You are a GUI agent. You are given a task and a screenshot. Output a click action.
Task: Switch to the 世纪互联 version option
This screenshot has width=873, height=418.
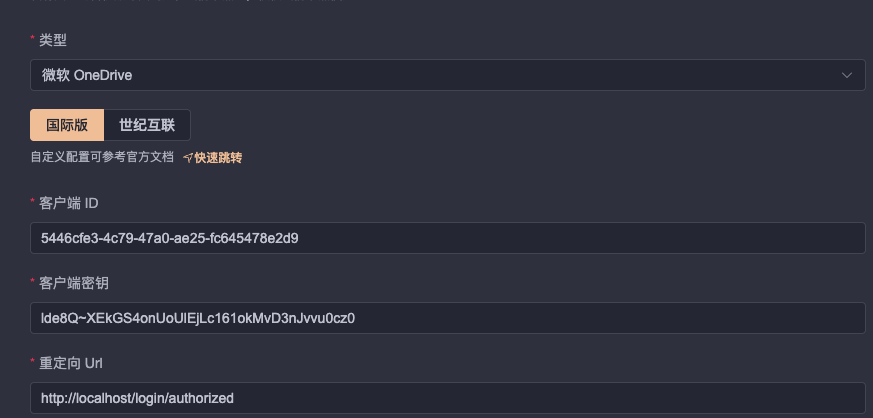147,125
